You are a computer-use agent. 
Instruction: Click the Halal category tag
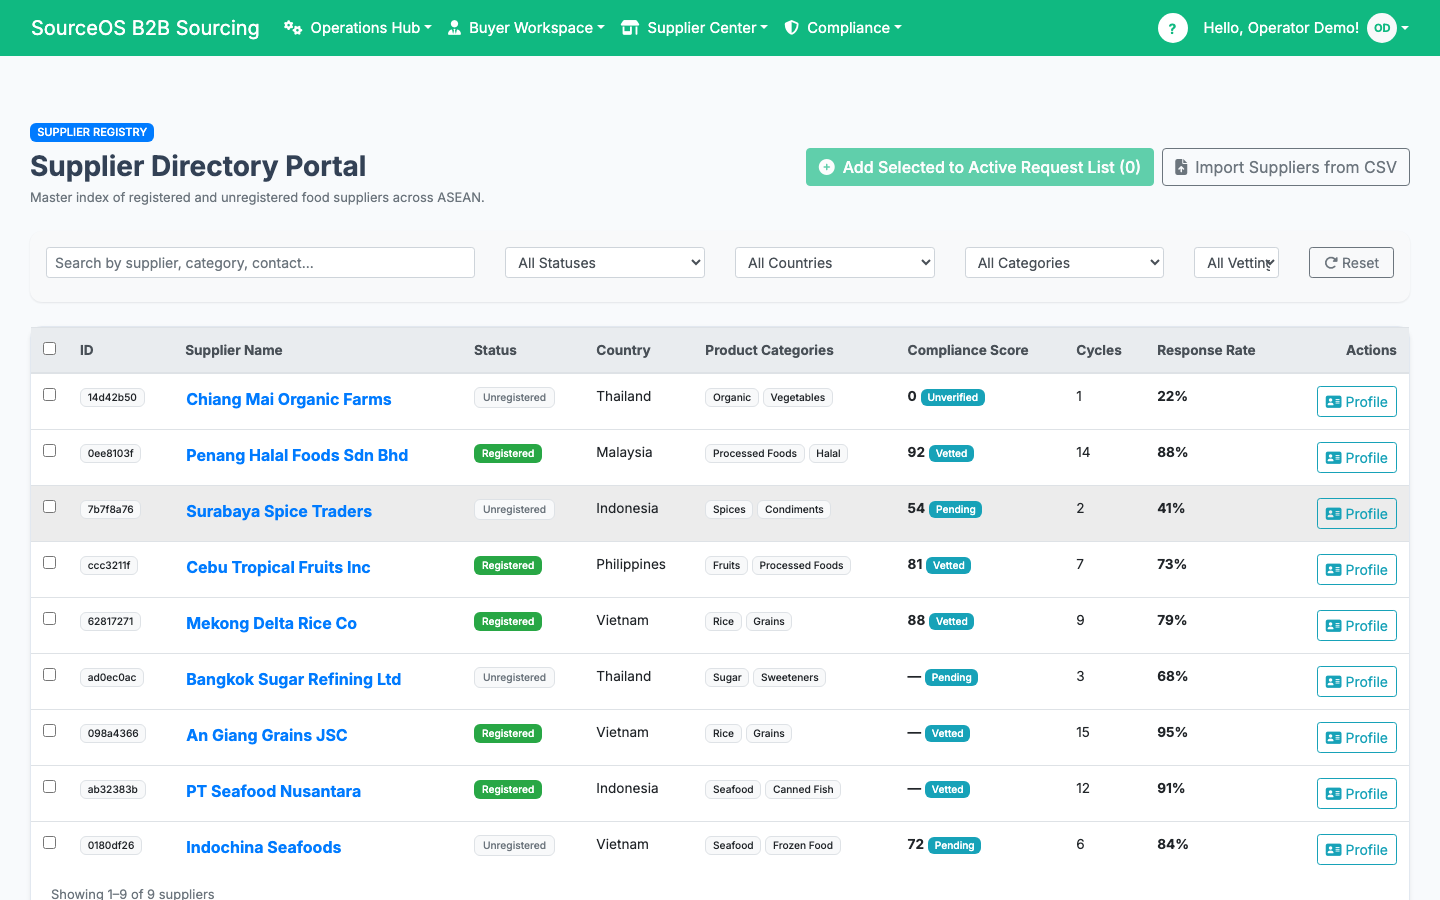tap(828, 453)
